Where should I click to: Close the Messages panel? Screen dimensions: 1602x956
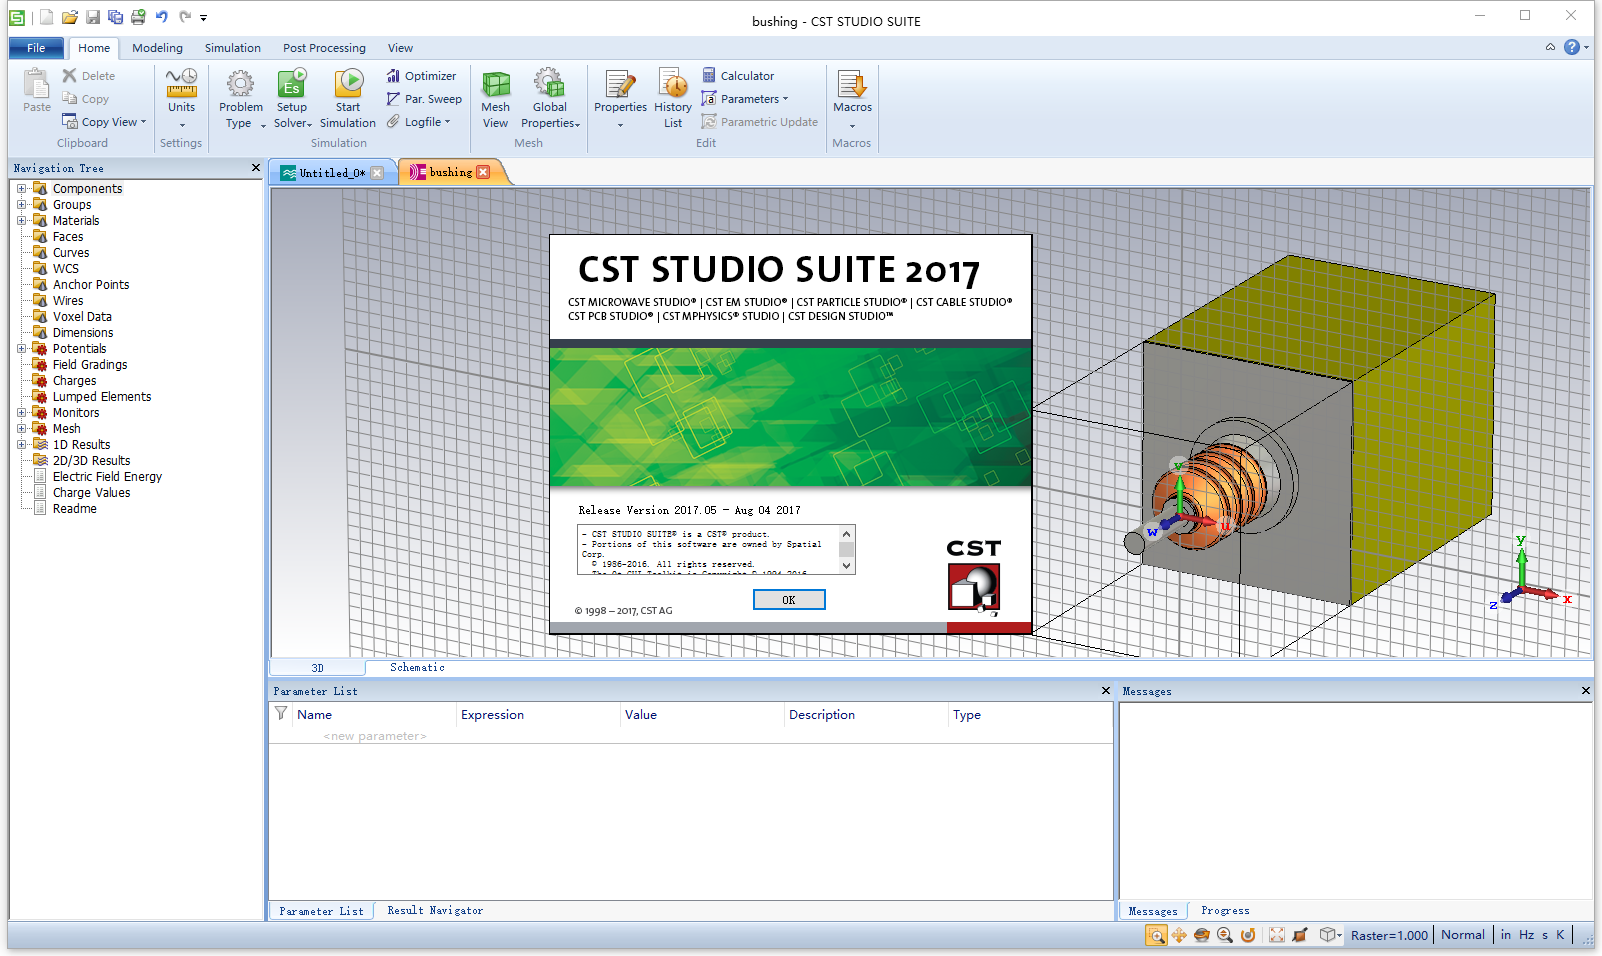point(1585,691)
